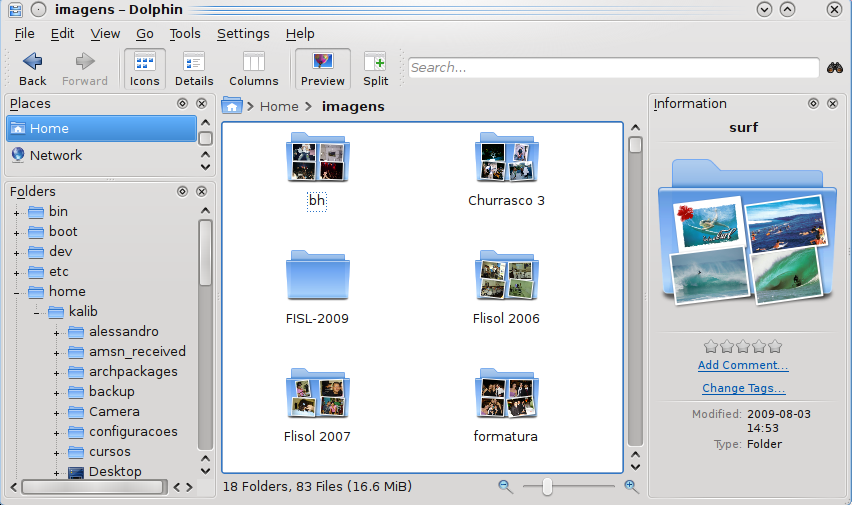Image resolution: width=852 pixels, height=505 pixels.
Task: Click the icon zoom slider handle
Action: pyautogui.click(x=547, y=486)
